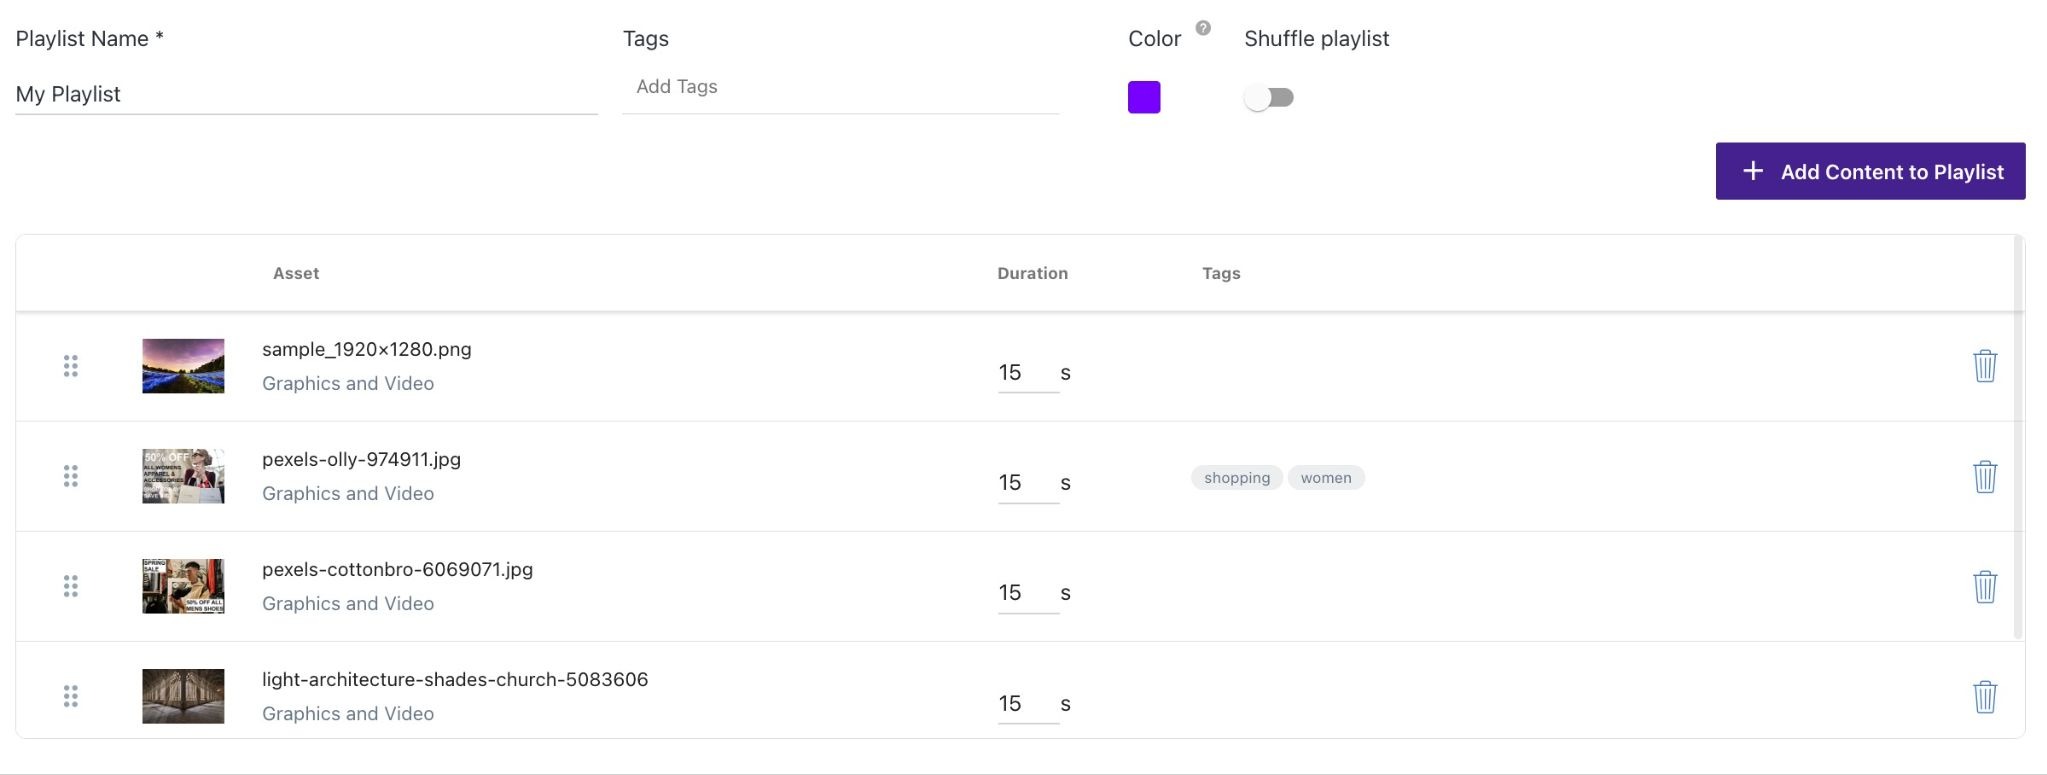Select light-architecture-shades-church-5083606 name
Viewport: 2047px width, 775px height.
(x=455, y=679)
